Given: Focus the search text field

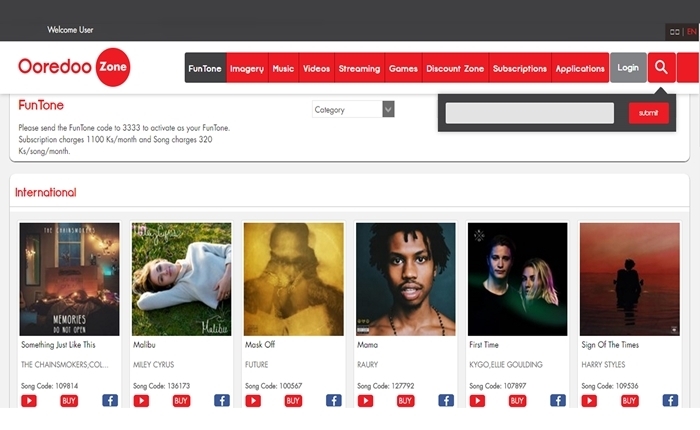Looking at the screenshot, I should tap(530, 113).
